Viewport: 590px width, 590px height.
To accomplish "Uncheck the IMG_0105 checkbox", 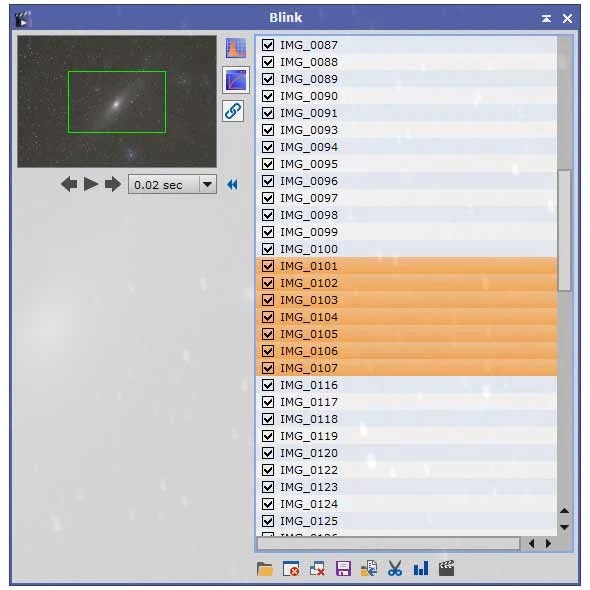I will (268, 334).
